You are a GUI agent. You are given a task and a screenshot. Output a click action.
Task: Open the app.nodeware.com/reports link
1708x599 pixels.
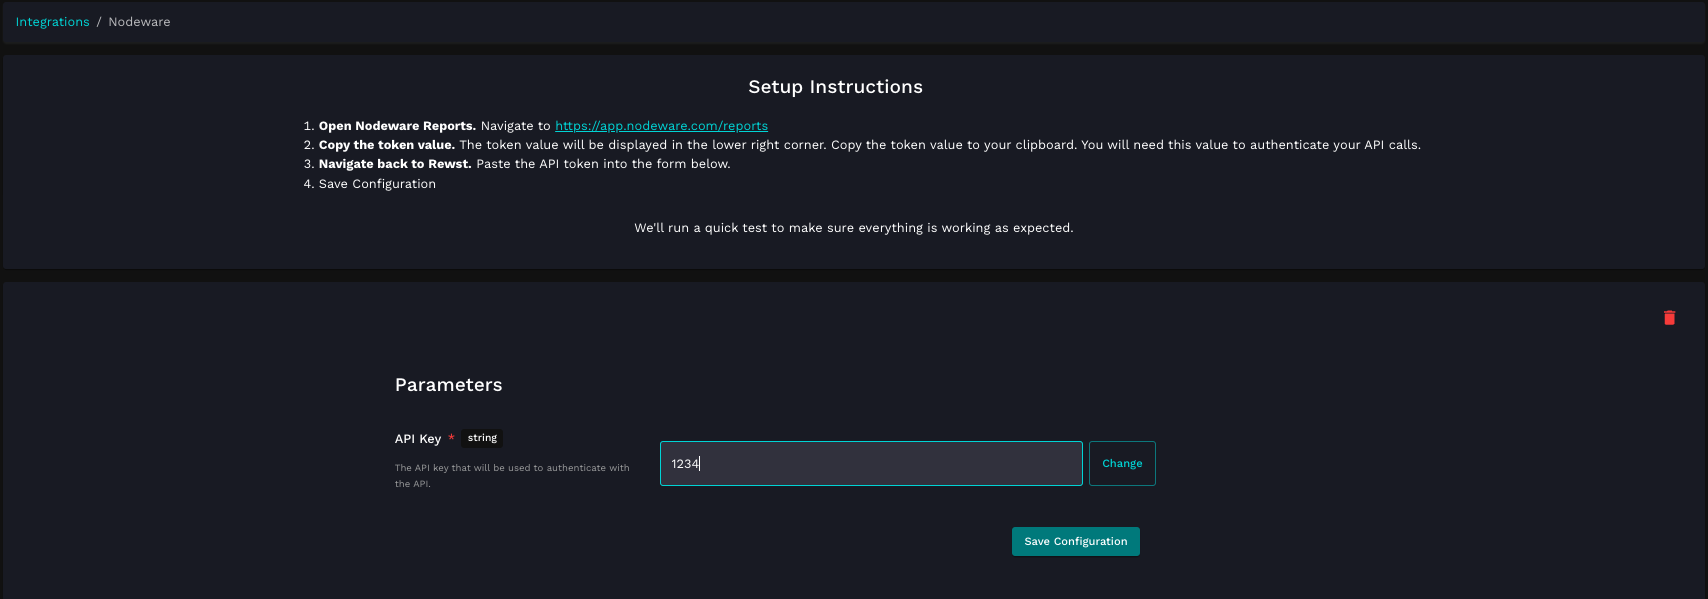coord(661,126)
